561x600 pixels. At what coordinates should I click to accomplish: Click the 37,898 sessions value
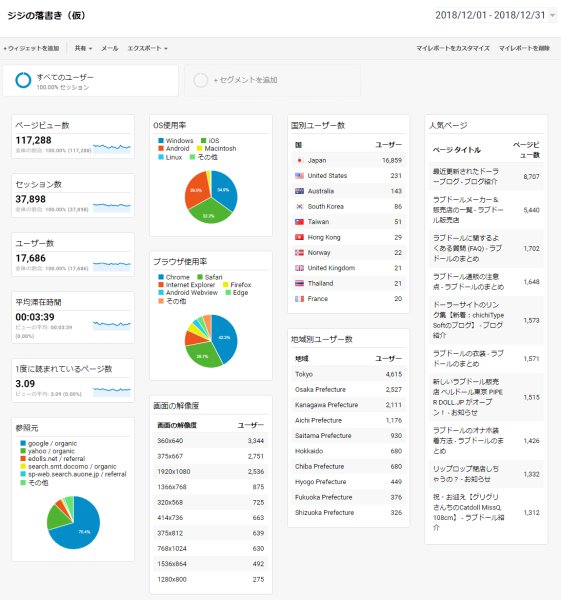pyautogui.click(x=31, y=199)
